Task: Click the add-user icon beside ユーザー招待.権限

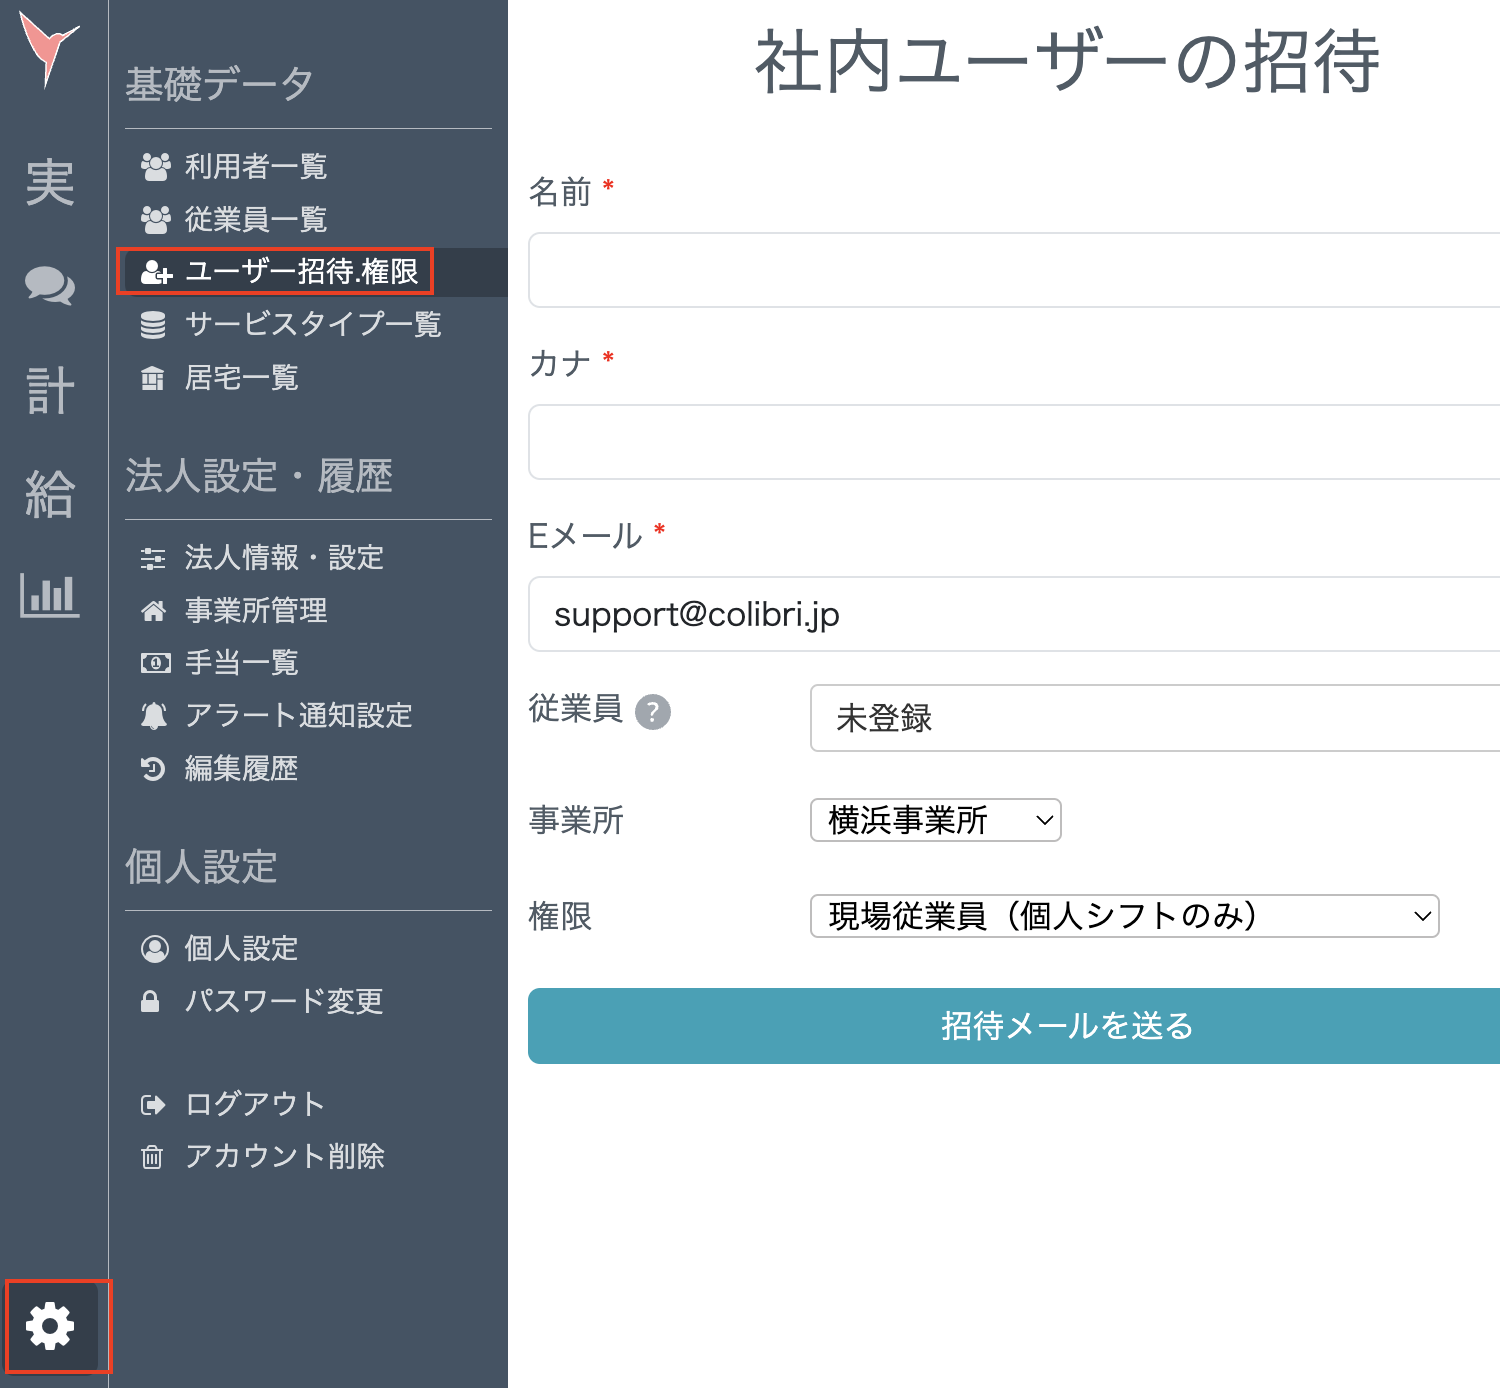Action: point(156,273)
